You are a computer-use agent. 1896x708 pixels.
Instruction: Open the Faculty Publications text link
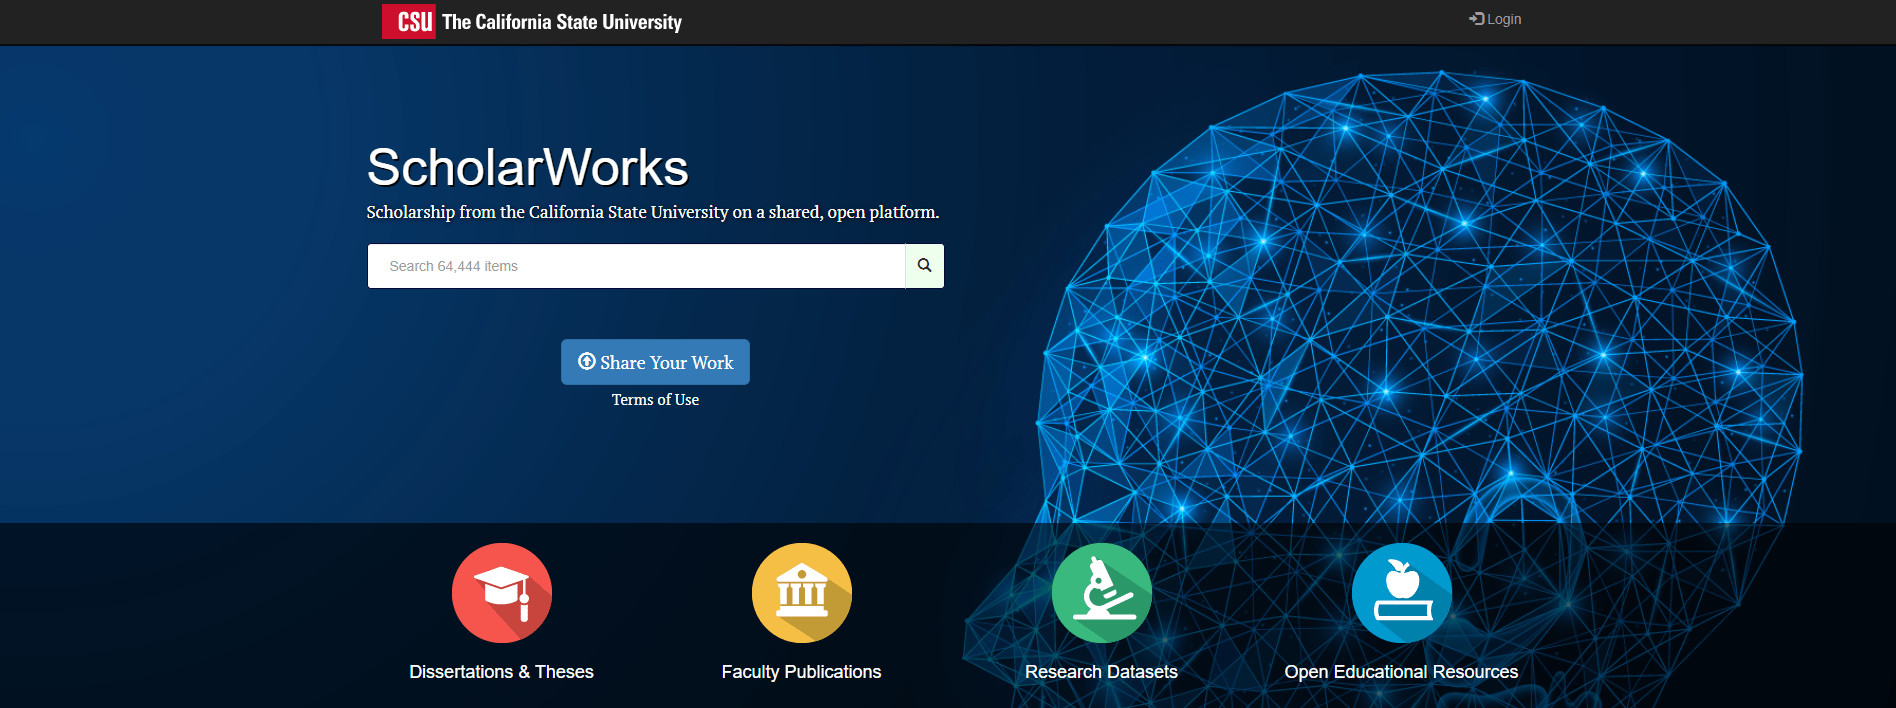802,672
